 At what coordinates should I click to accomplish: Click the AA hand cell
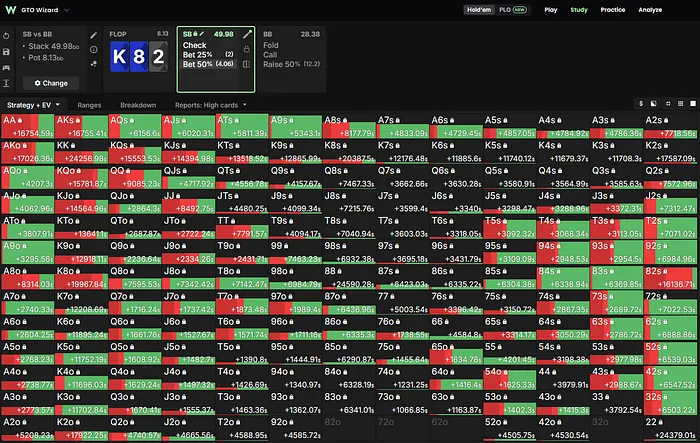point(28,126)
